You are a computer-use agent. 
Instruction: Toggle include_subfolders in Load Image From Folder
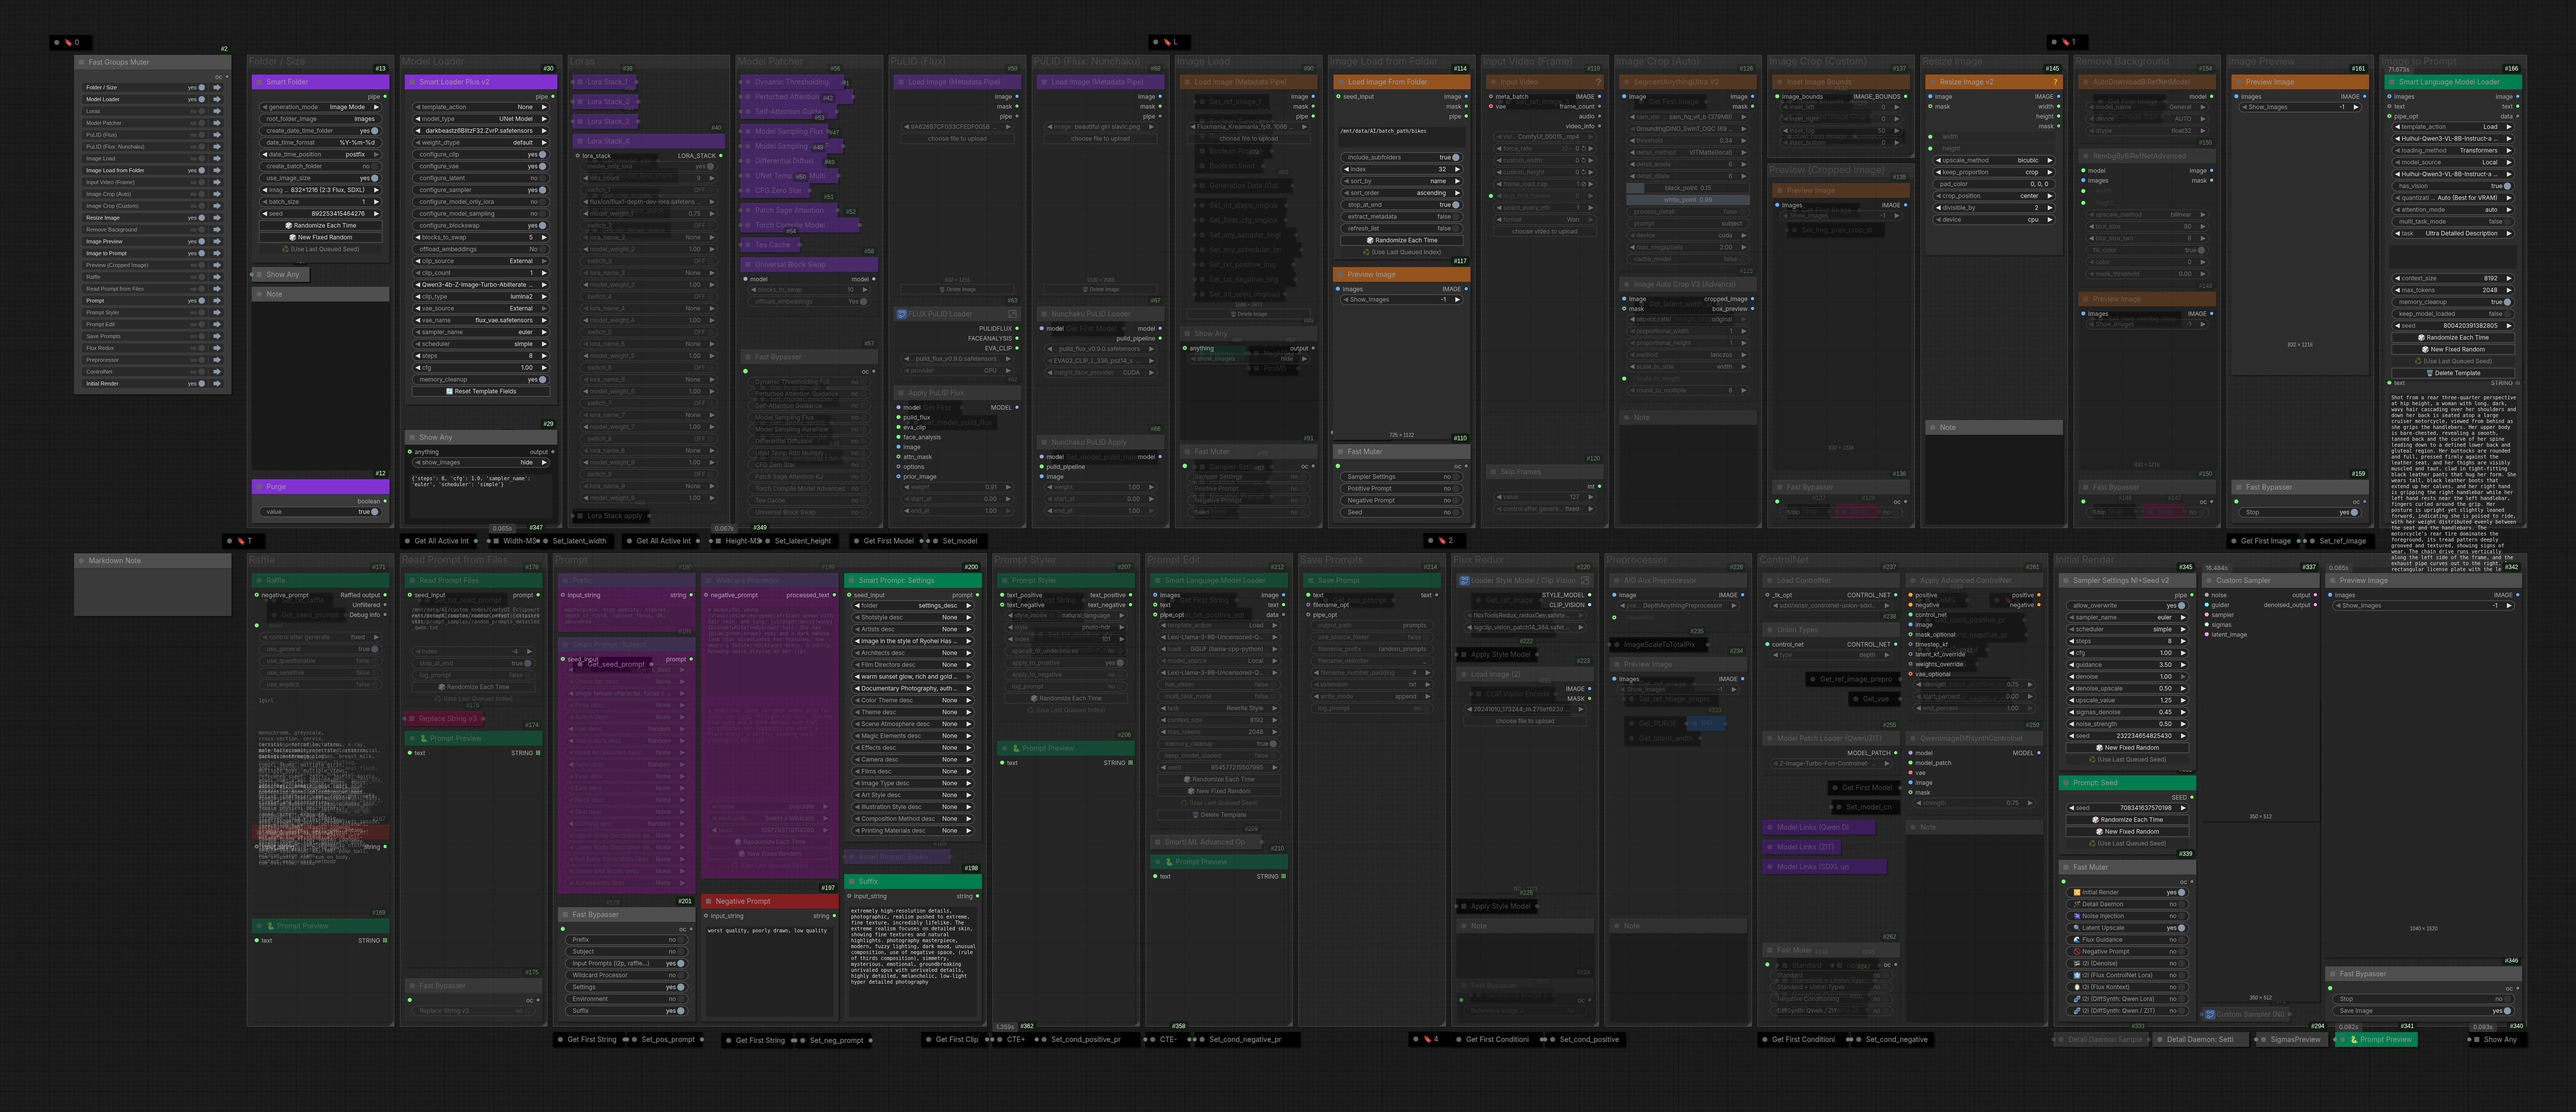[x=1455, y=157]
